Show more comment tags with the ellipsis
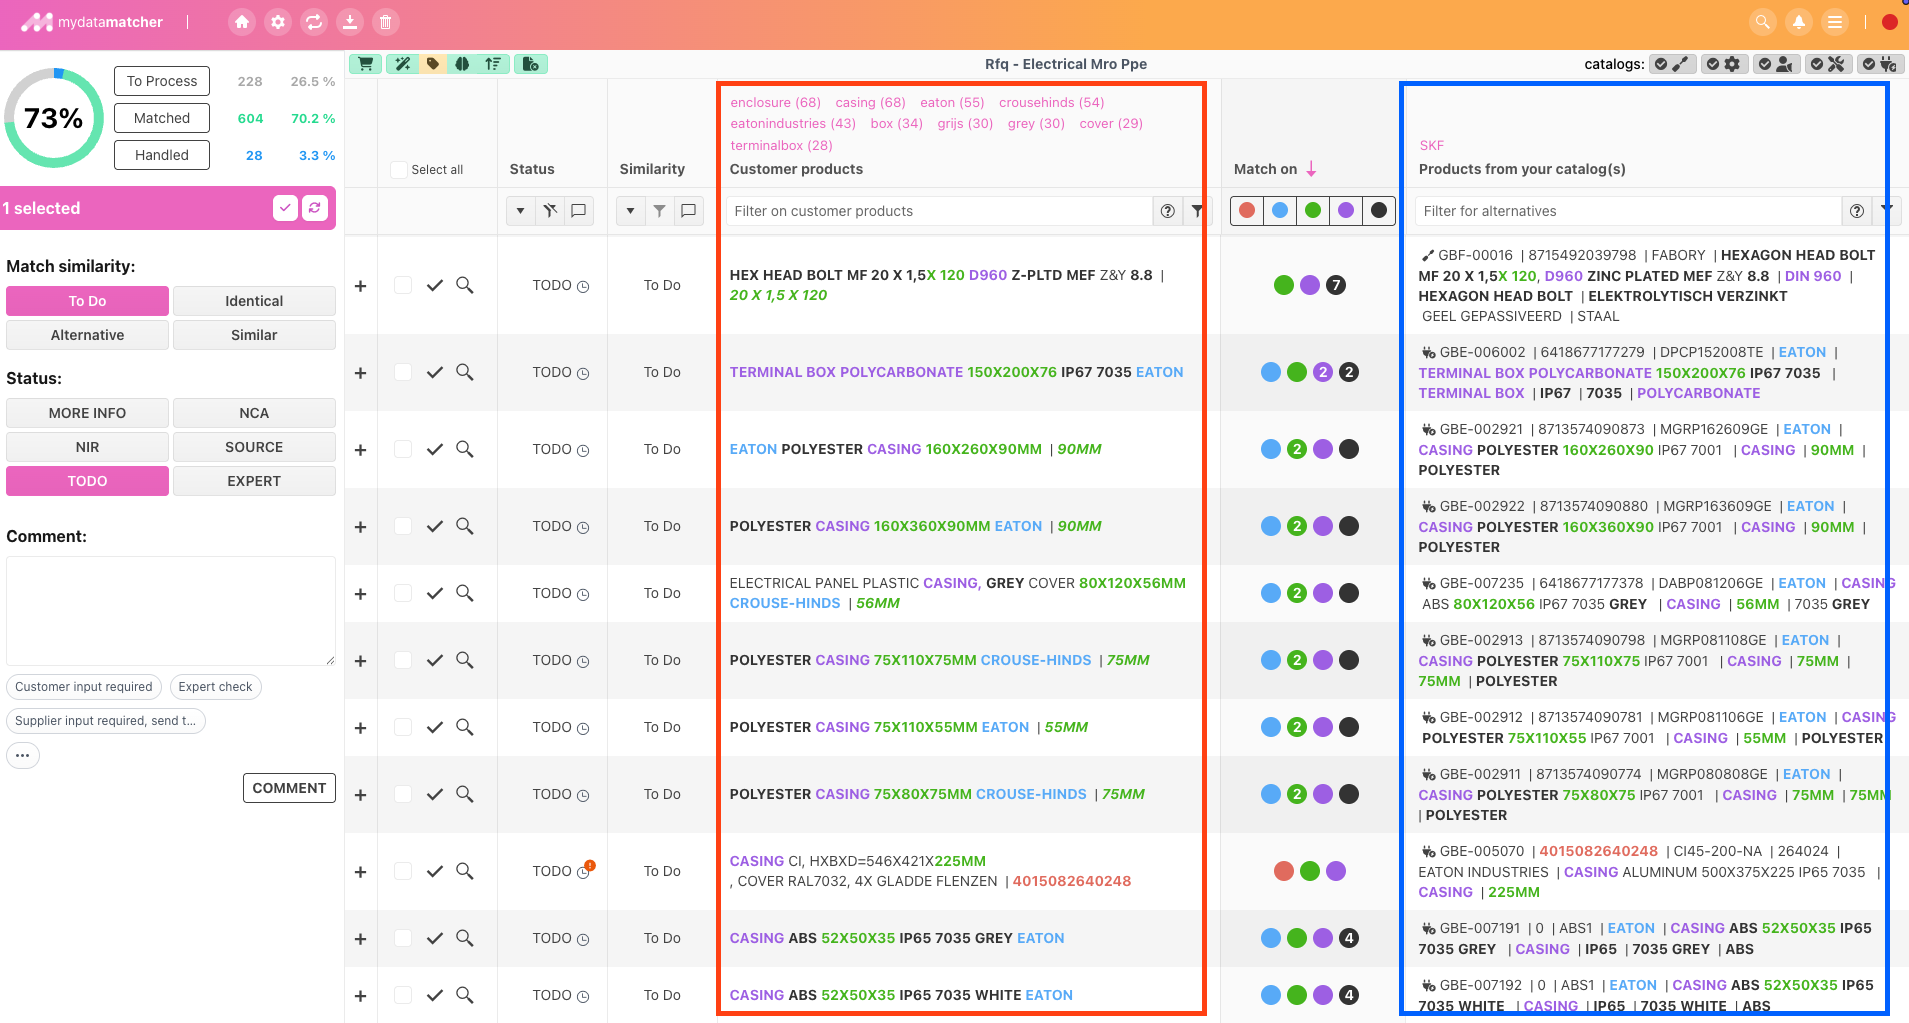This screenshot has width=1909, height=1023. tap(23, 755)
